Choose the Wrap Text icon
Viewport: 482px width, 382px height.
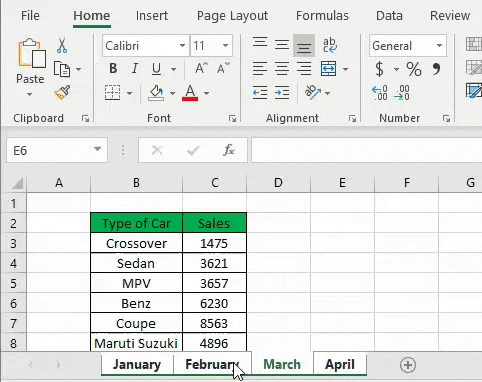(330, 45)
